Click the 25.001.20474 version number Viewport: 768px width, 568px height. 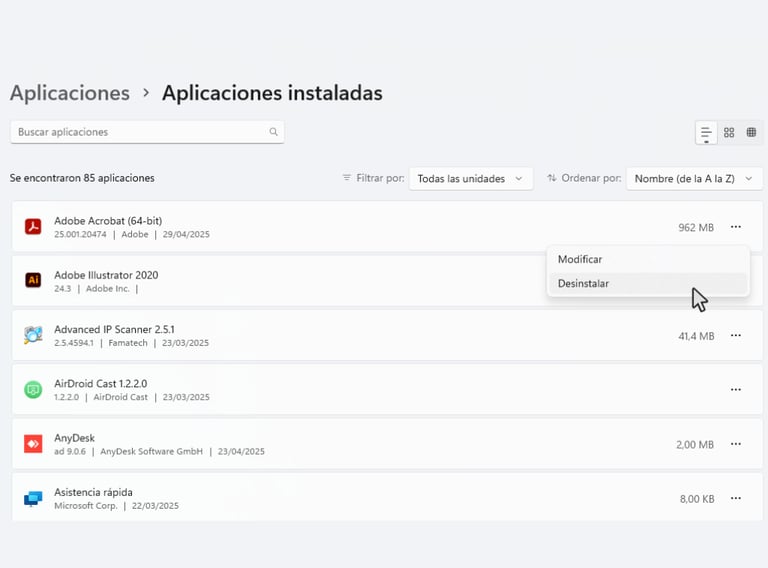(x=80, y=235)
